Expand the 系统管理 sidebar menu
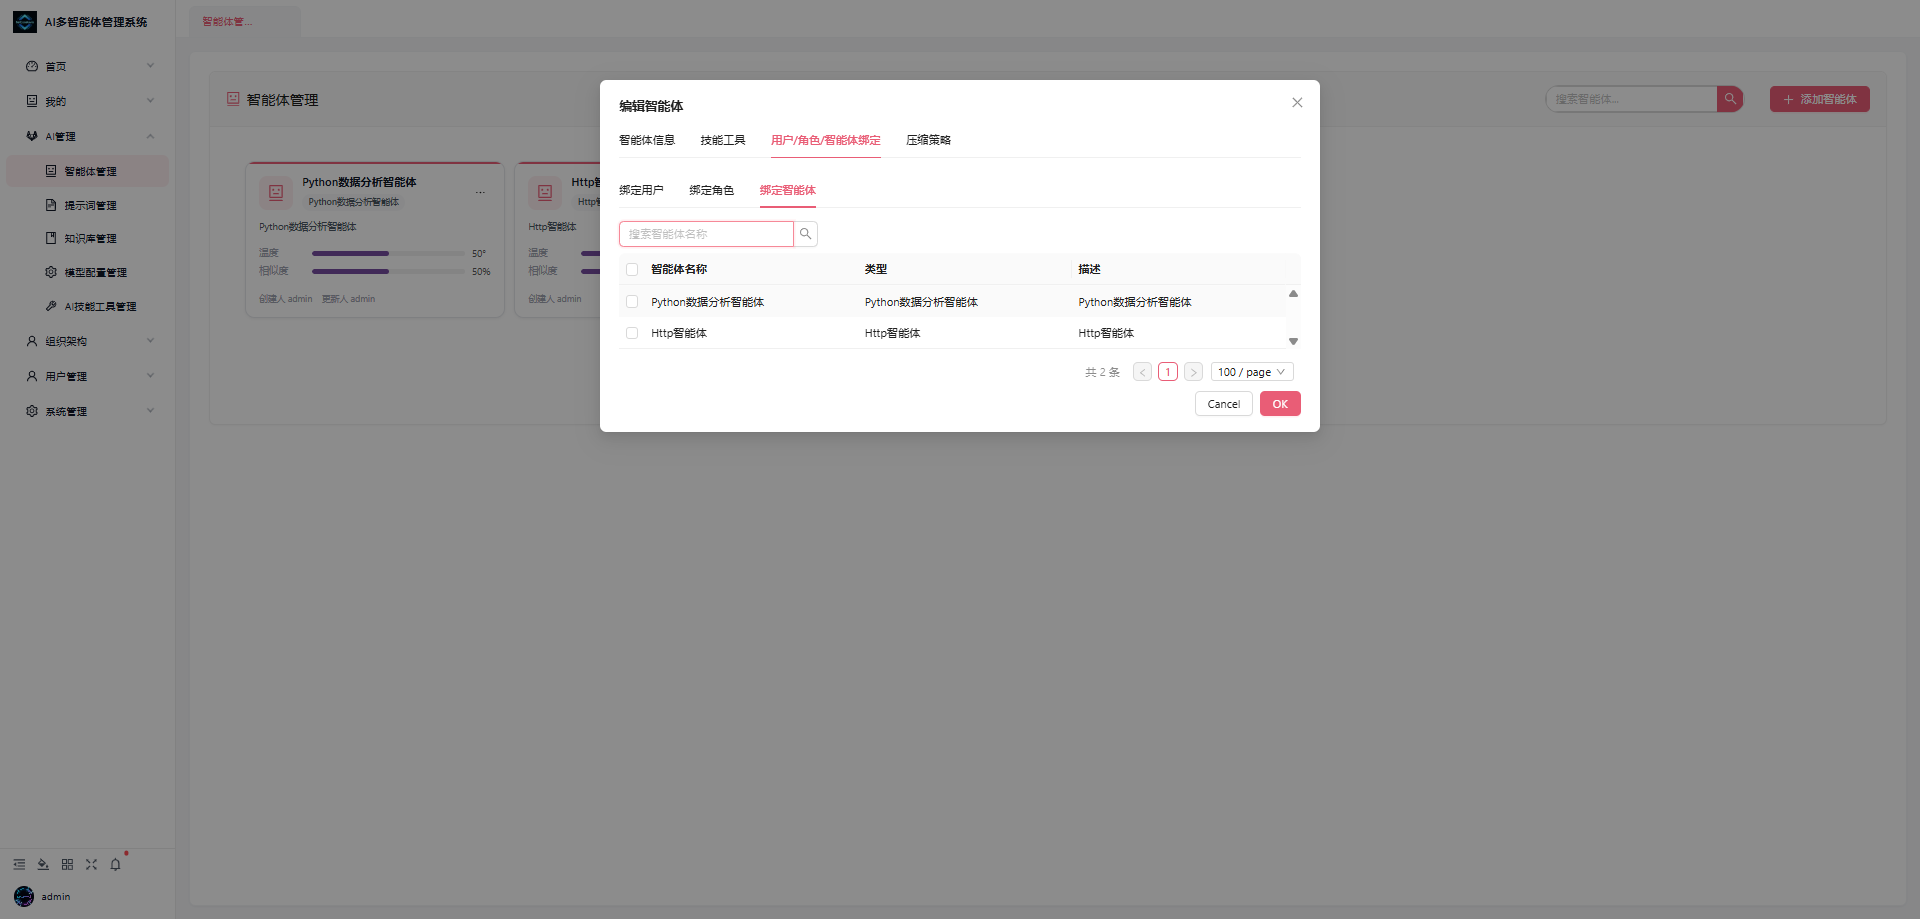The height and width of the screenshot is (919, 1920). pyautogui.click(x=88, y=411)
